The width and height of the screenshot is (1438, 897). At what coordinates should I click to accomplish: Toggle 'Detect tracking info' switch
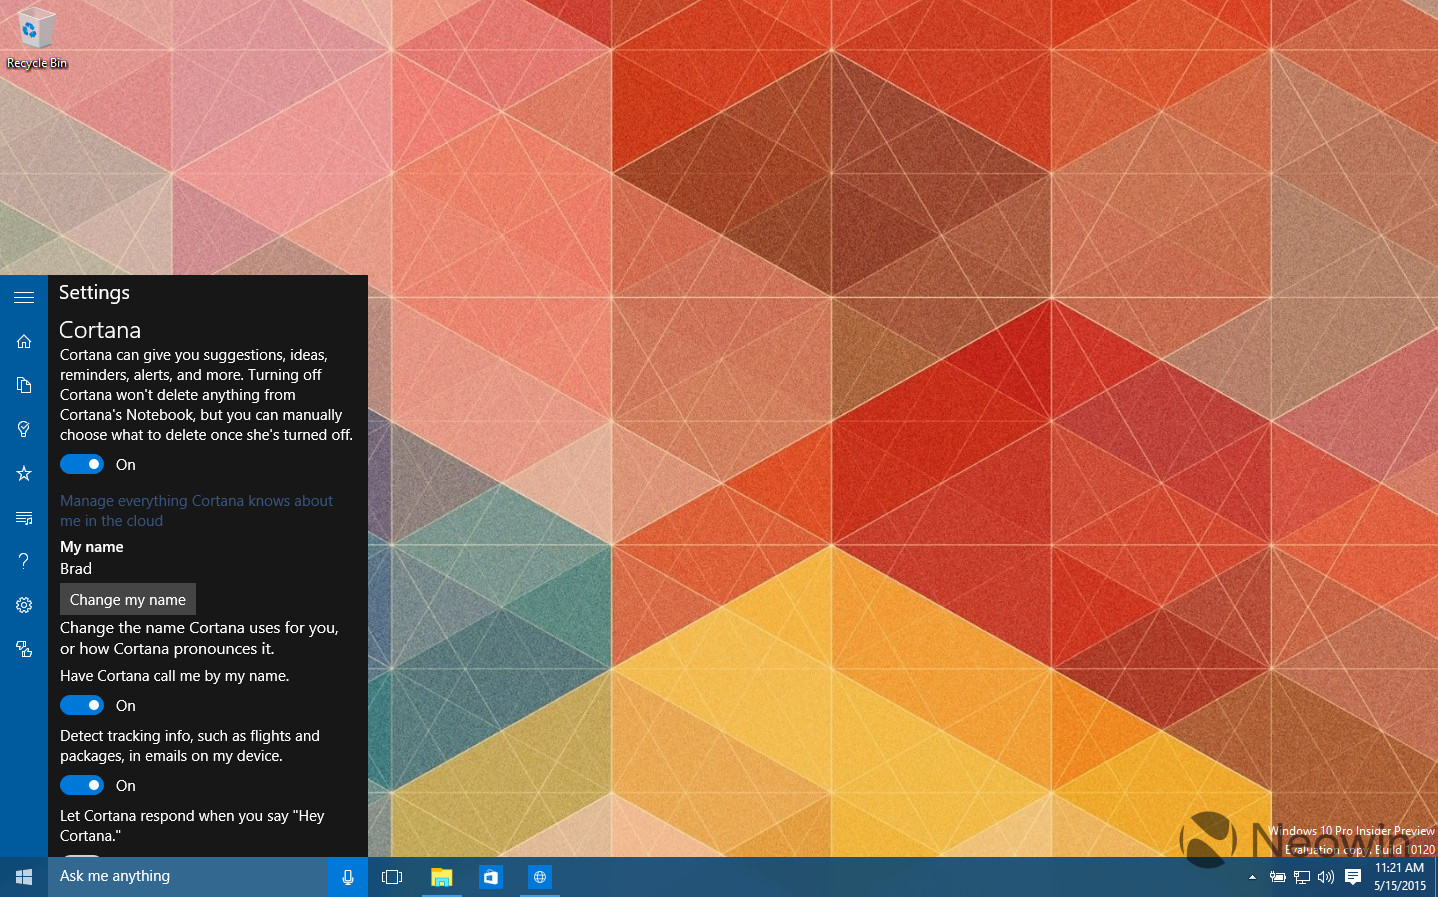pyautogui.click(x=82, y=785)
